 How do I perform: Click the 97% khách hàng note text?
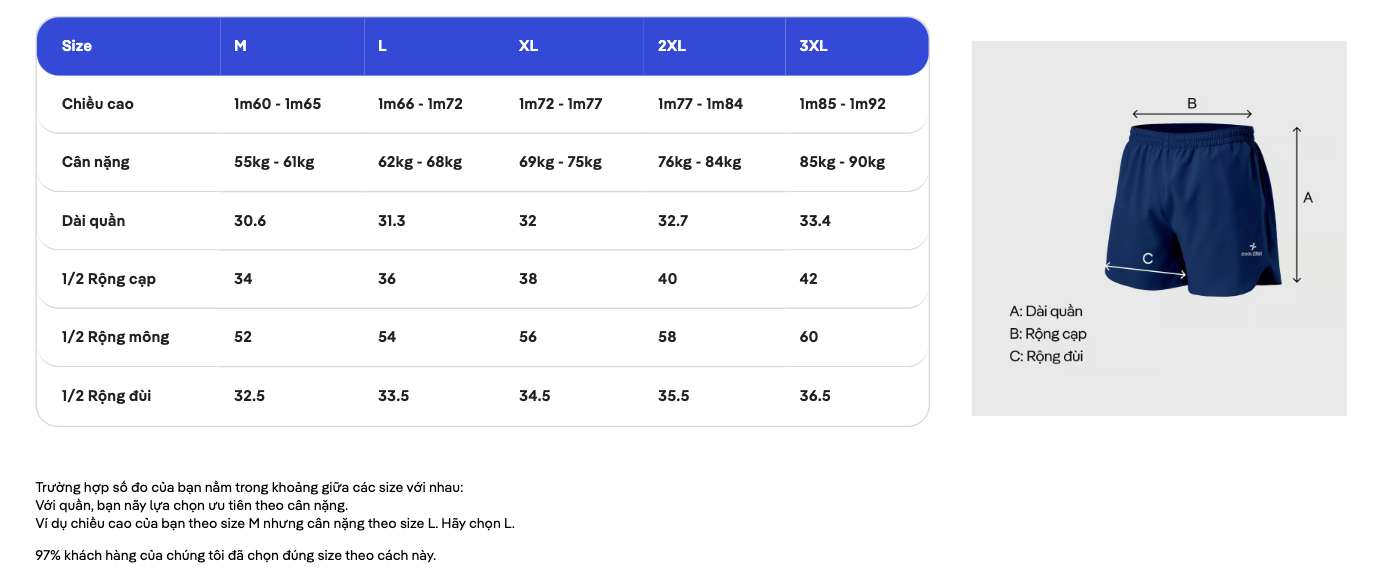coord(236,556)
